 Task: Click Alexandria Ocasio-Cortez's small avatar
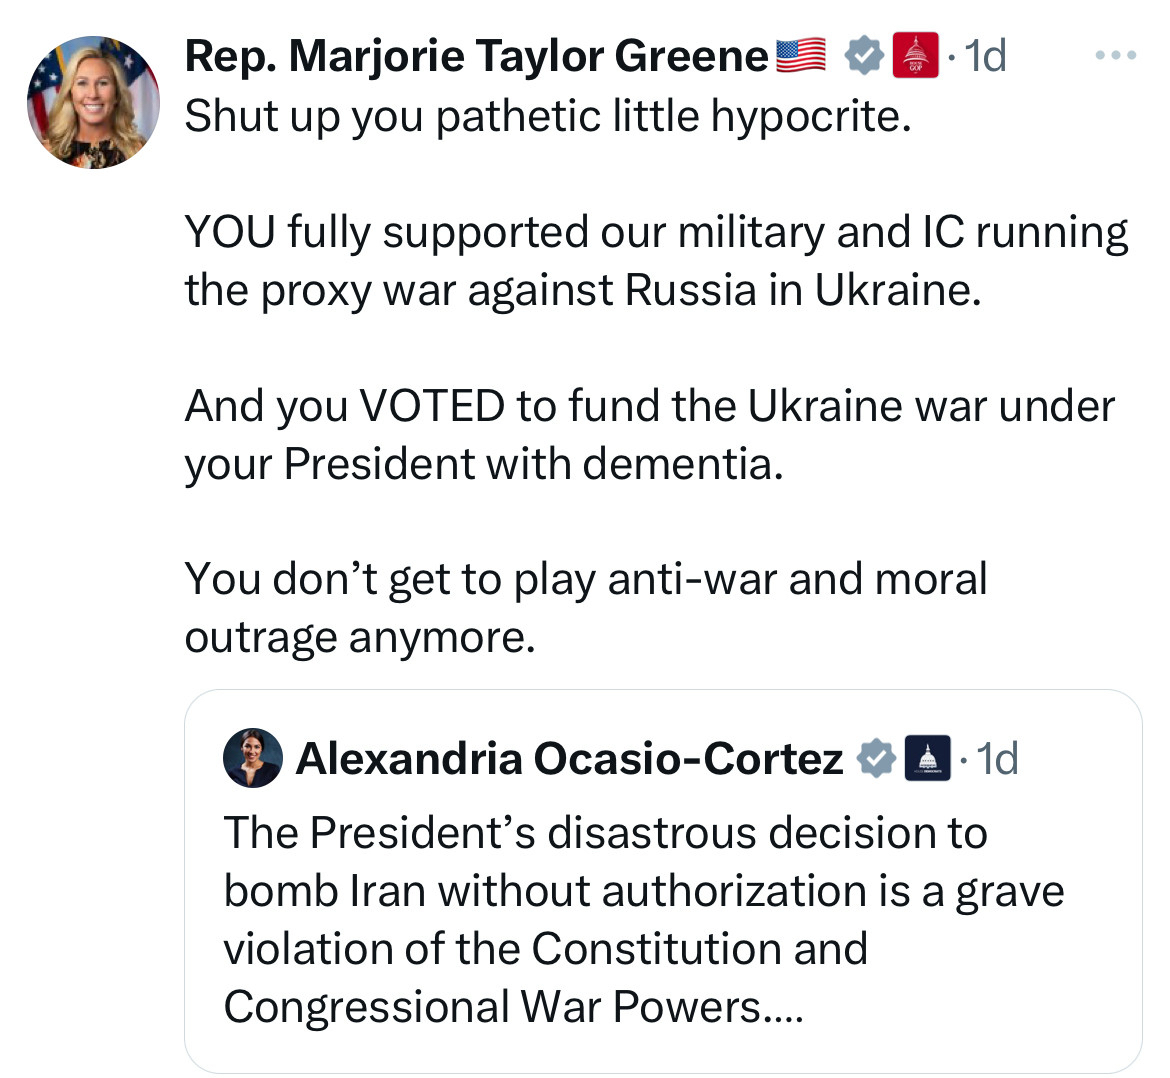click(x=252, y=758)
